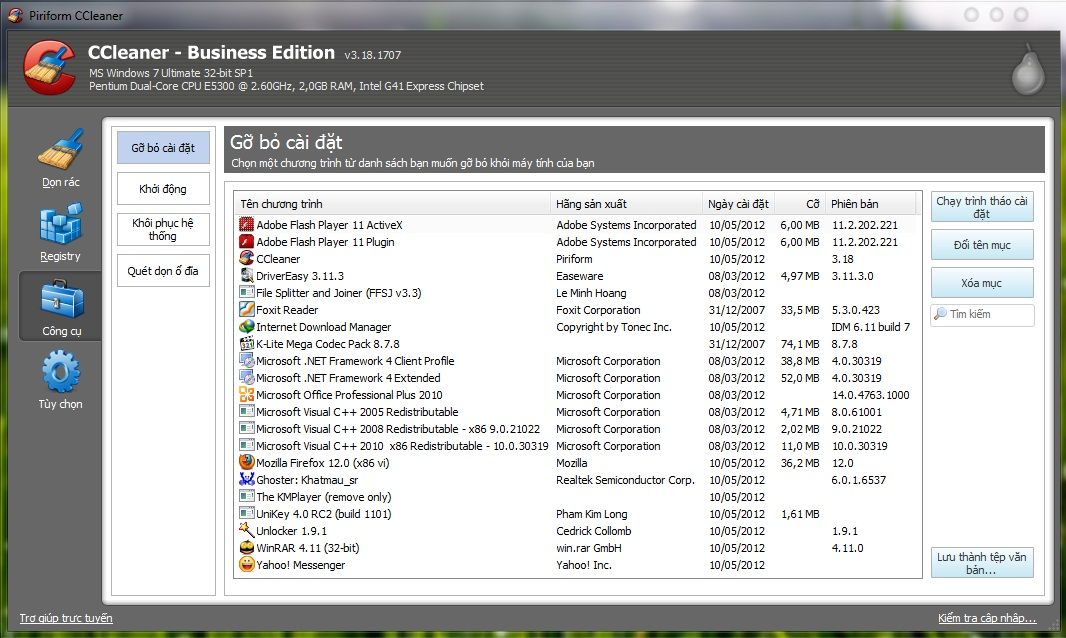Sort by Cỡ size column header

click(800, 203)
